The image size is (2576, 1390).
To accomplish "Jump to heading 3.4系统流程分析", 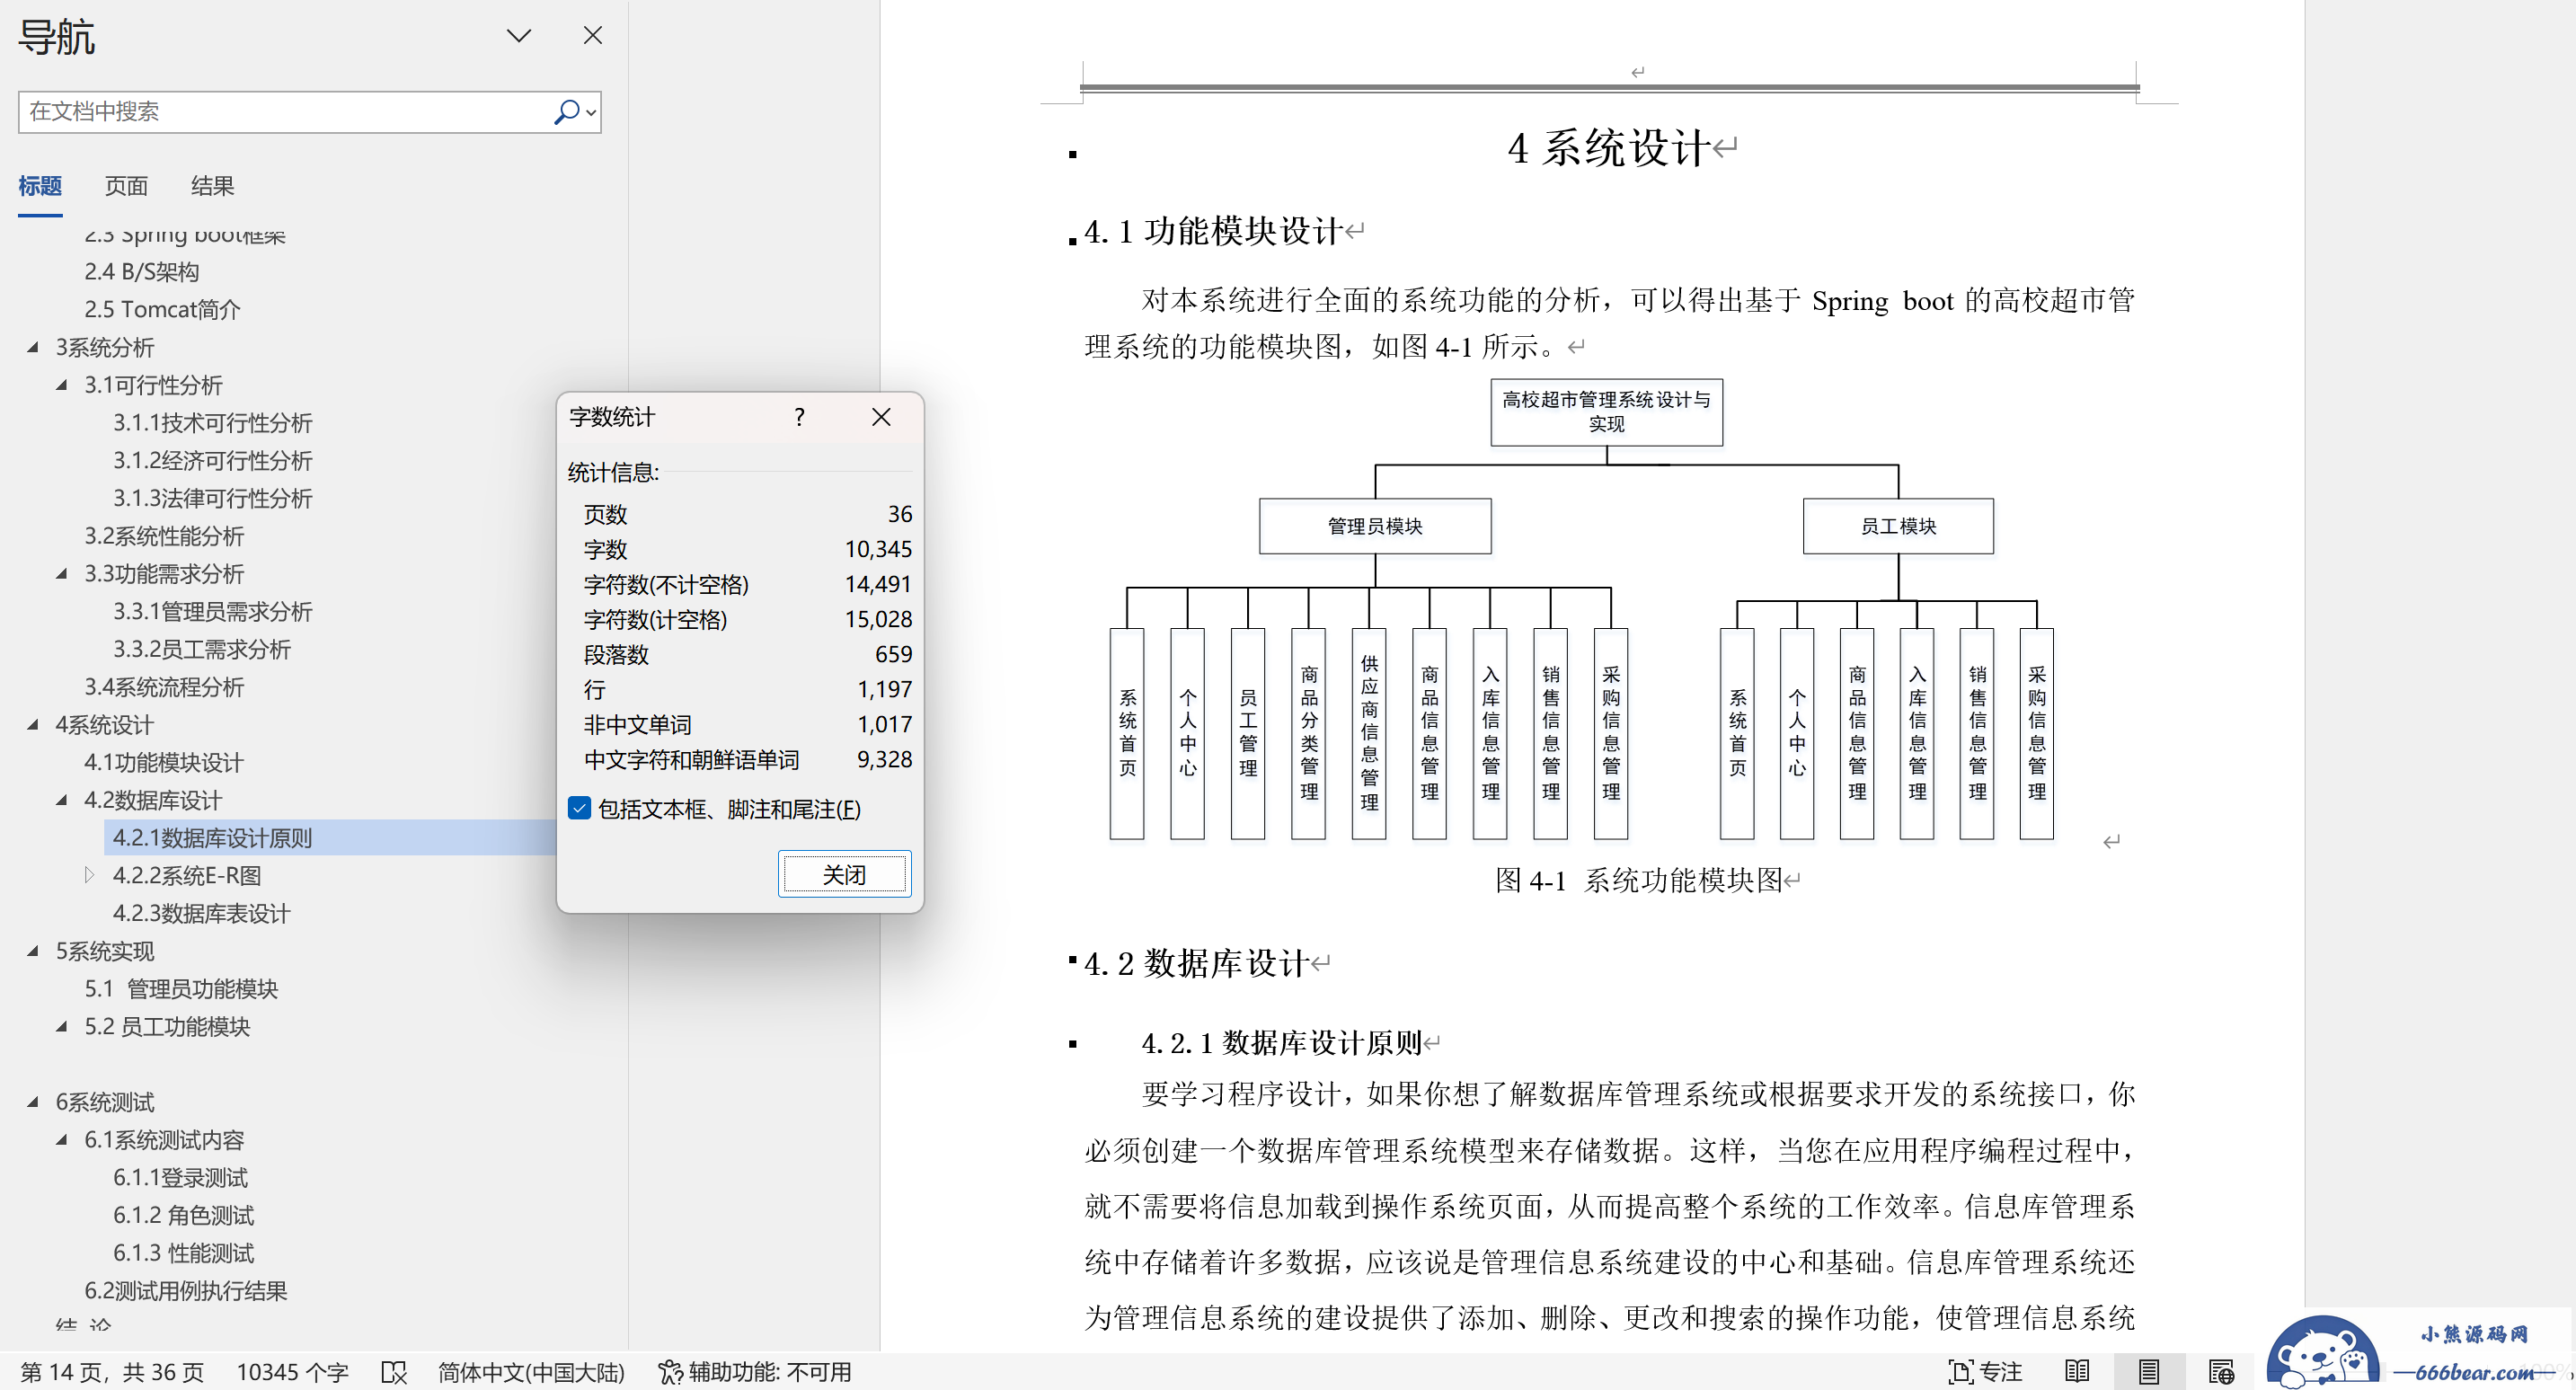I will (164, 687).
